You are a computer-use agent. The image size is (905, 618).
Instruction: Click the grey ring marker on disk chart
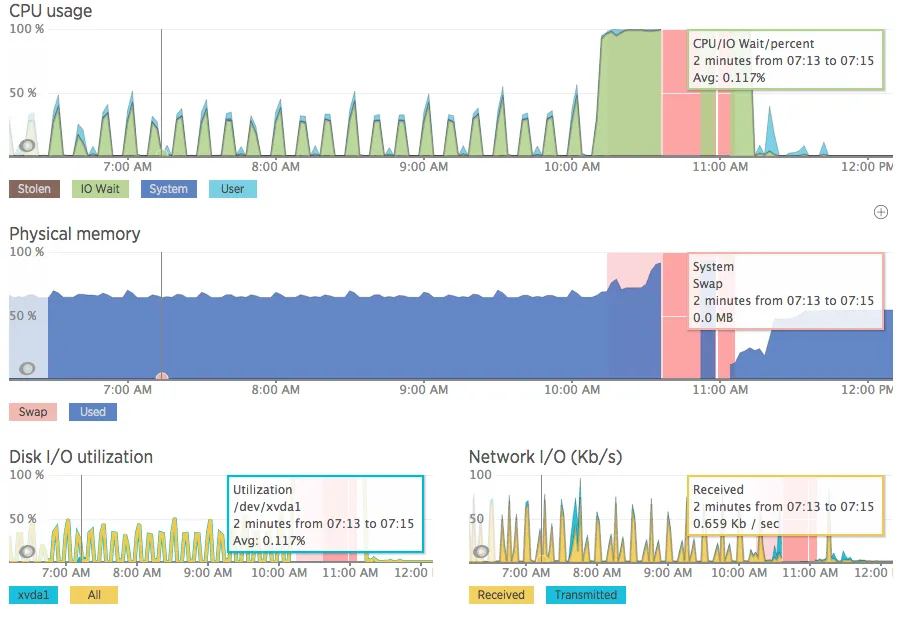(27, 552)
